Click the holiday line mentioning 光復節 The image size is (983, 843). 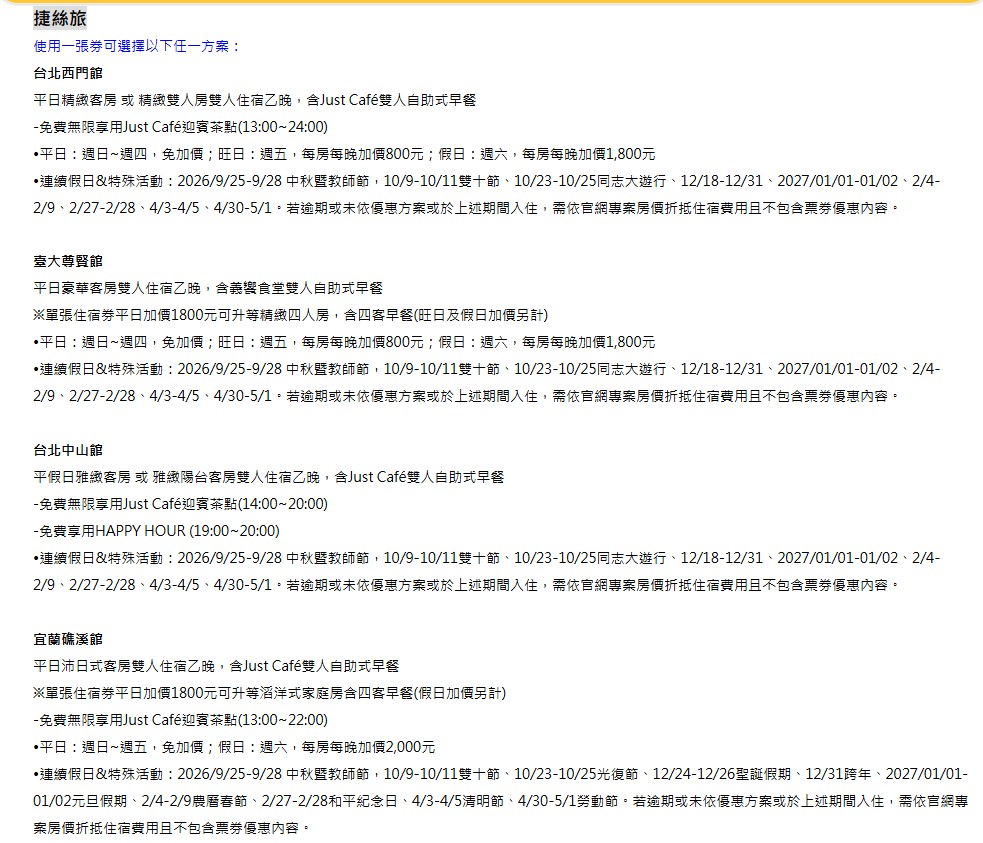[500, 775]
